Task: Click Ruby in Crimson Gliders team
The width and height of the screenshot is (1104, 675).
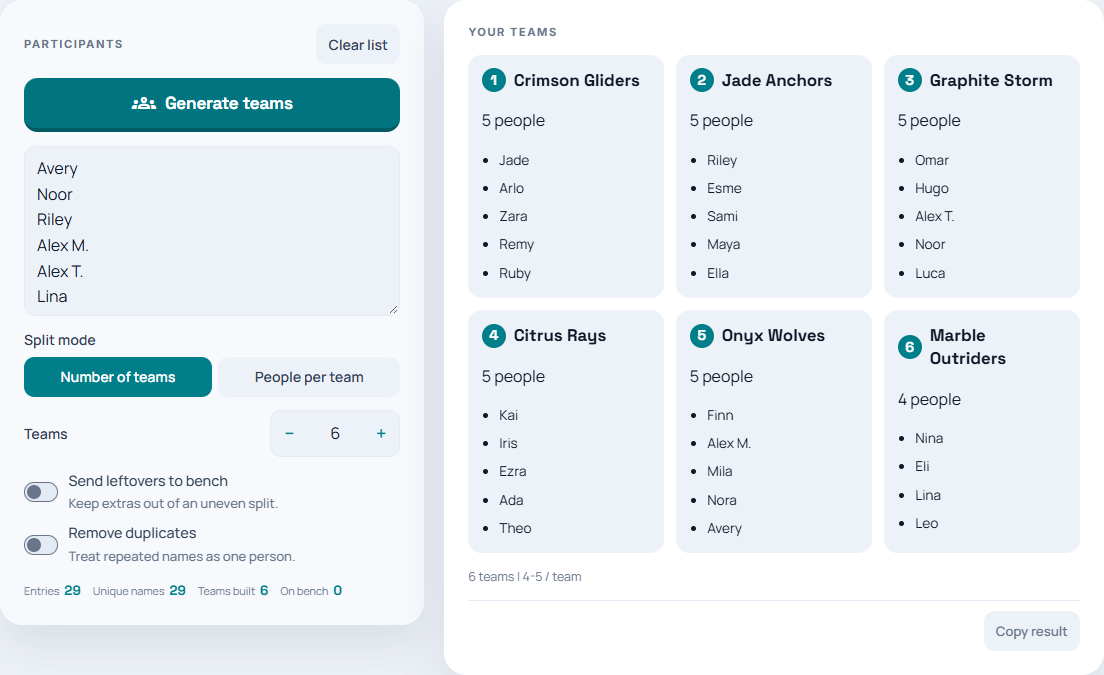Action: (x=515, y=273)
